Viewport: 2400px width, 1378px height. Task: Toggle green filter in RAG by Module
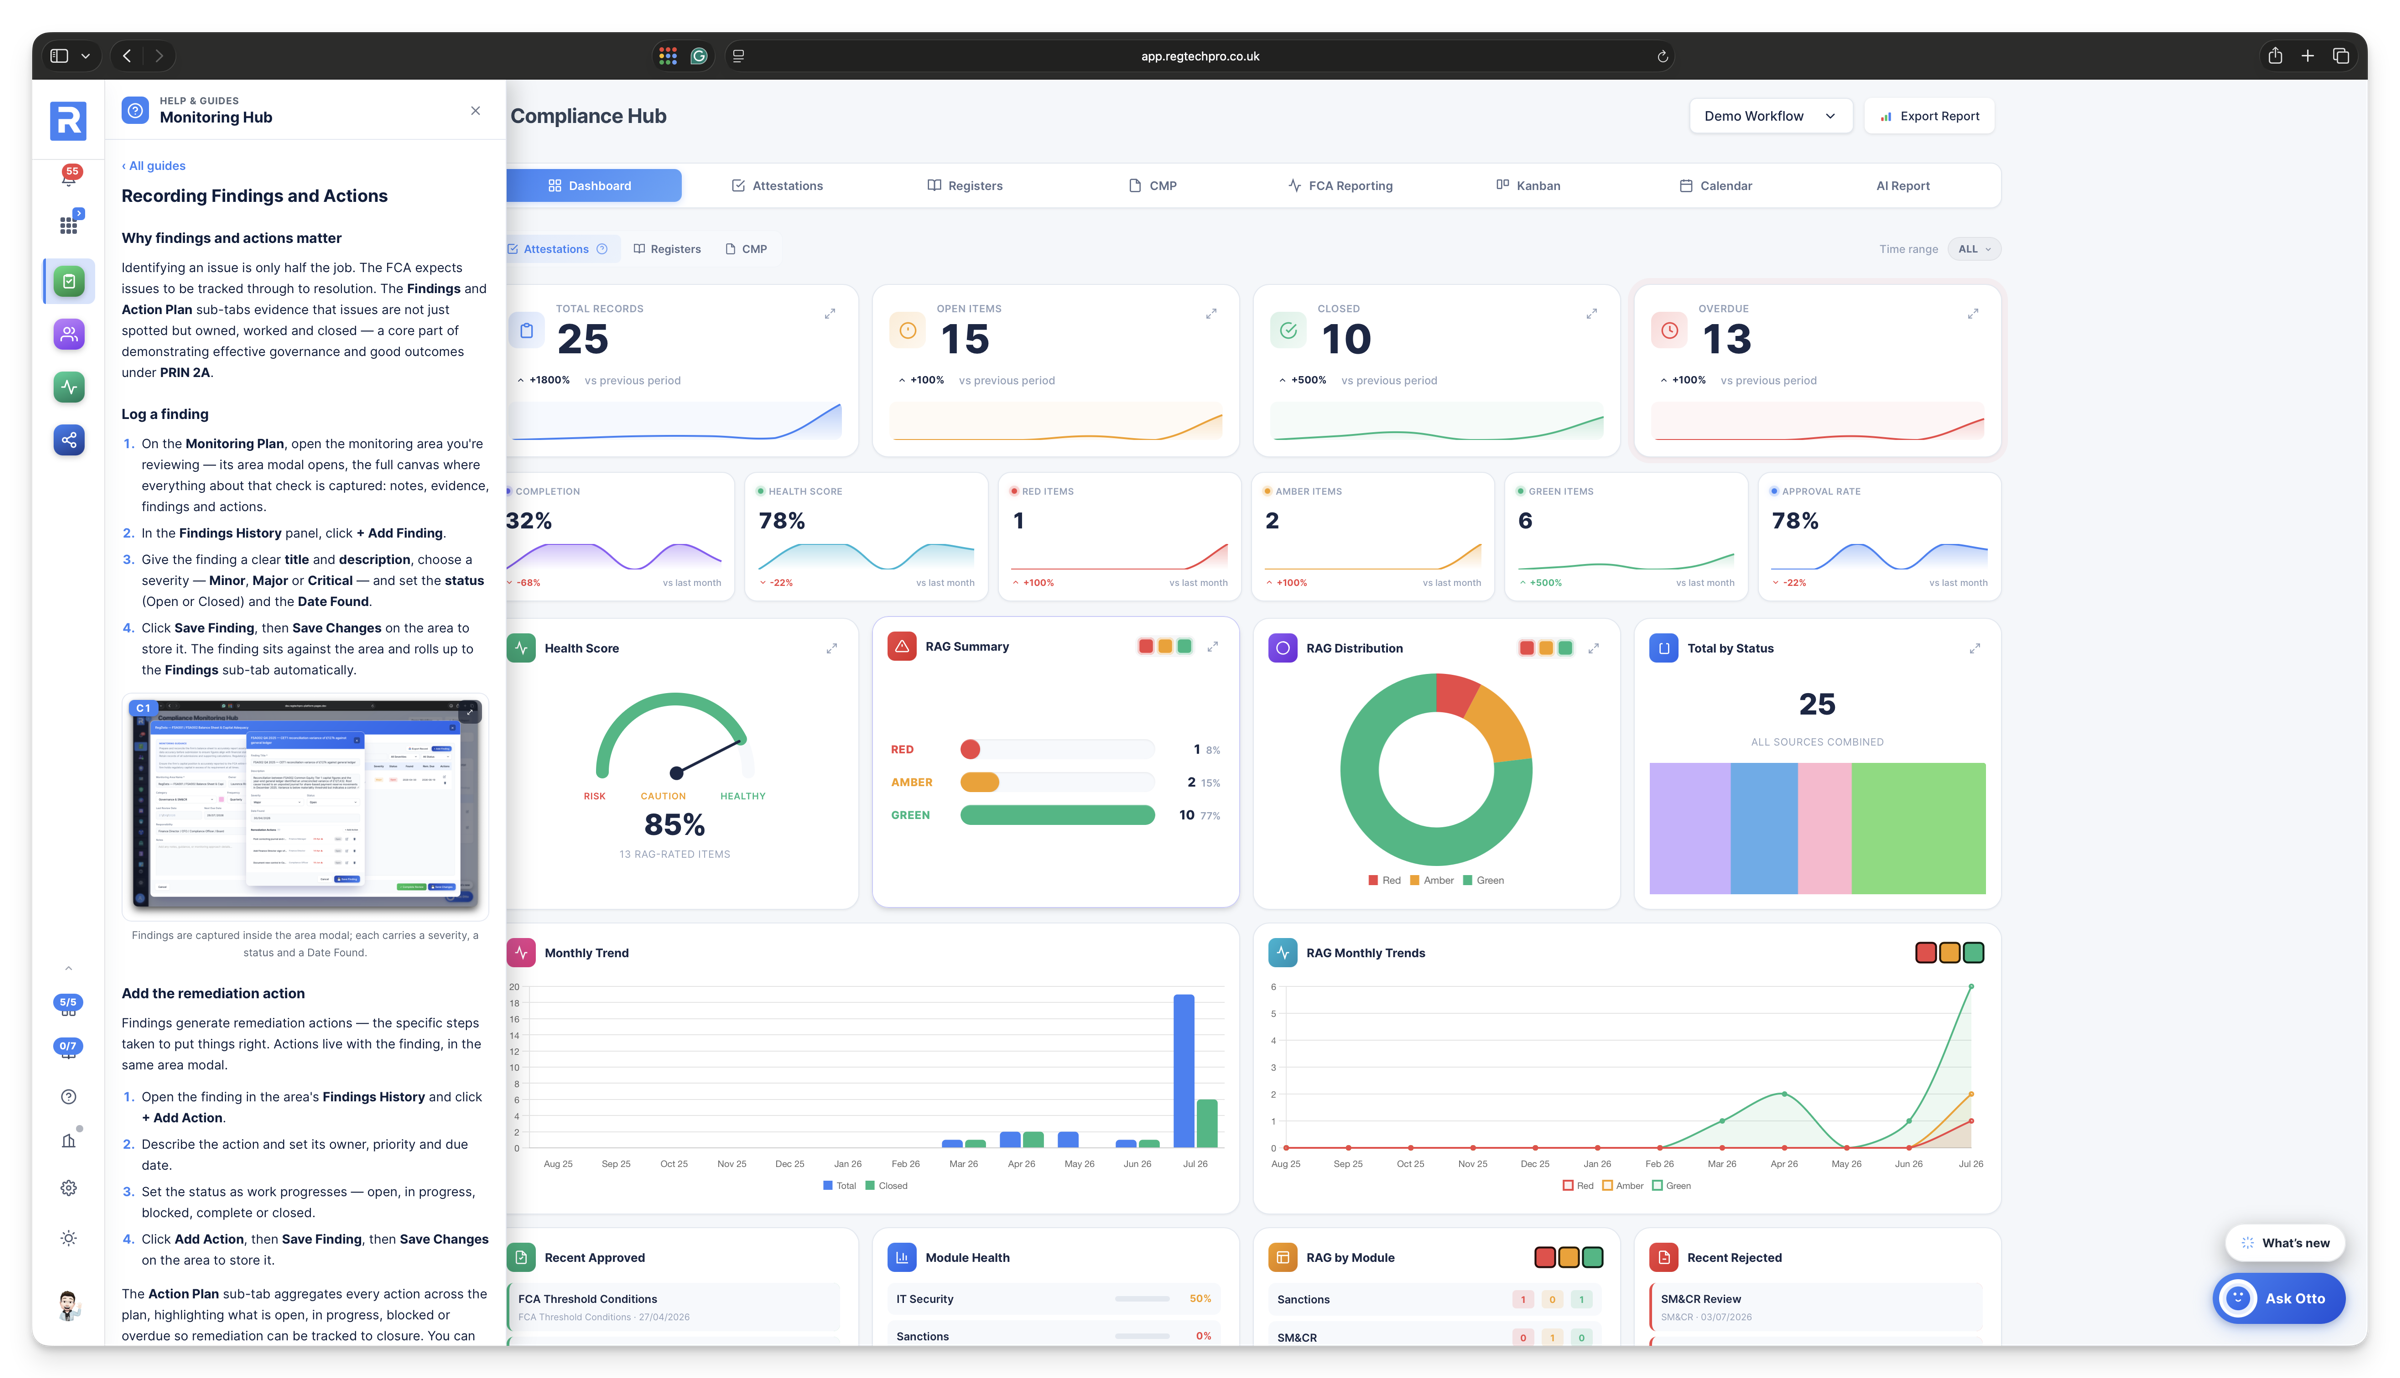(x=1593, y=1257)
